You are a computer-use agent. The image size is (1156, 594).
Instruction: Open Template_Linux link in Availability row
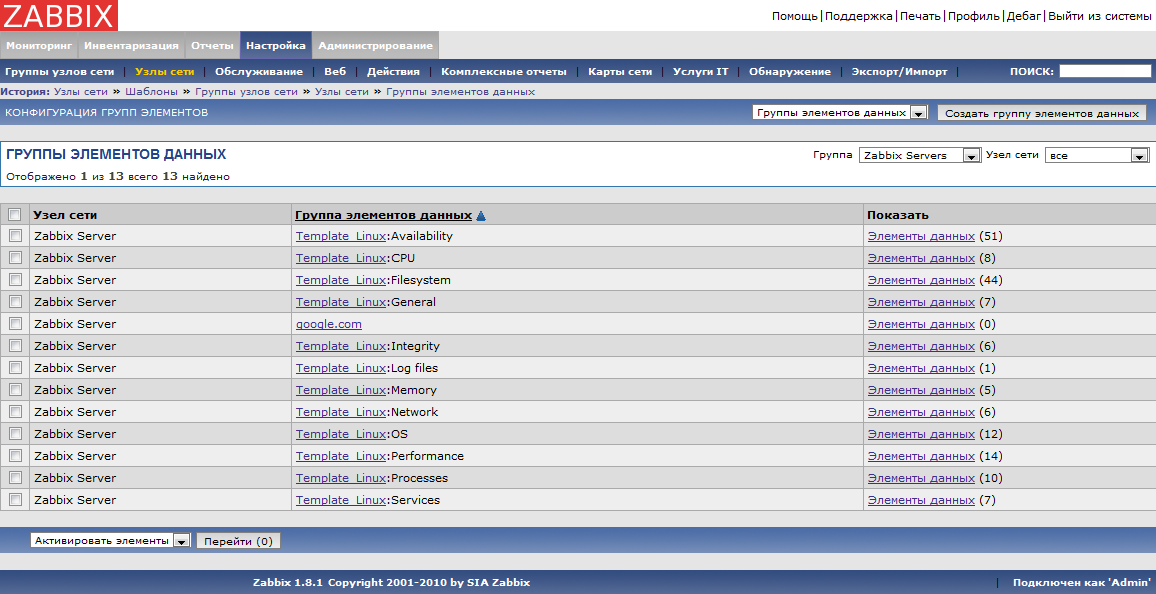(341, 236)
